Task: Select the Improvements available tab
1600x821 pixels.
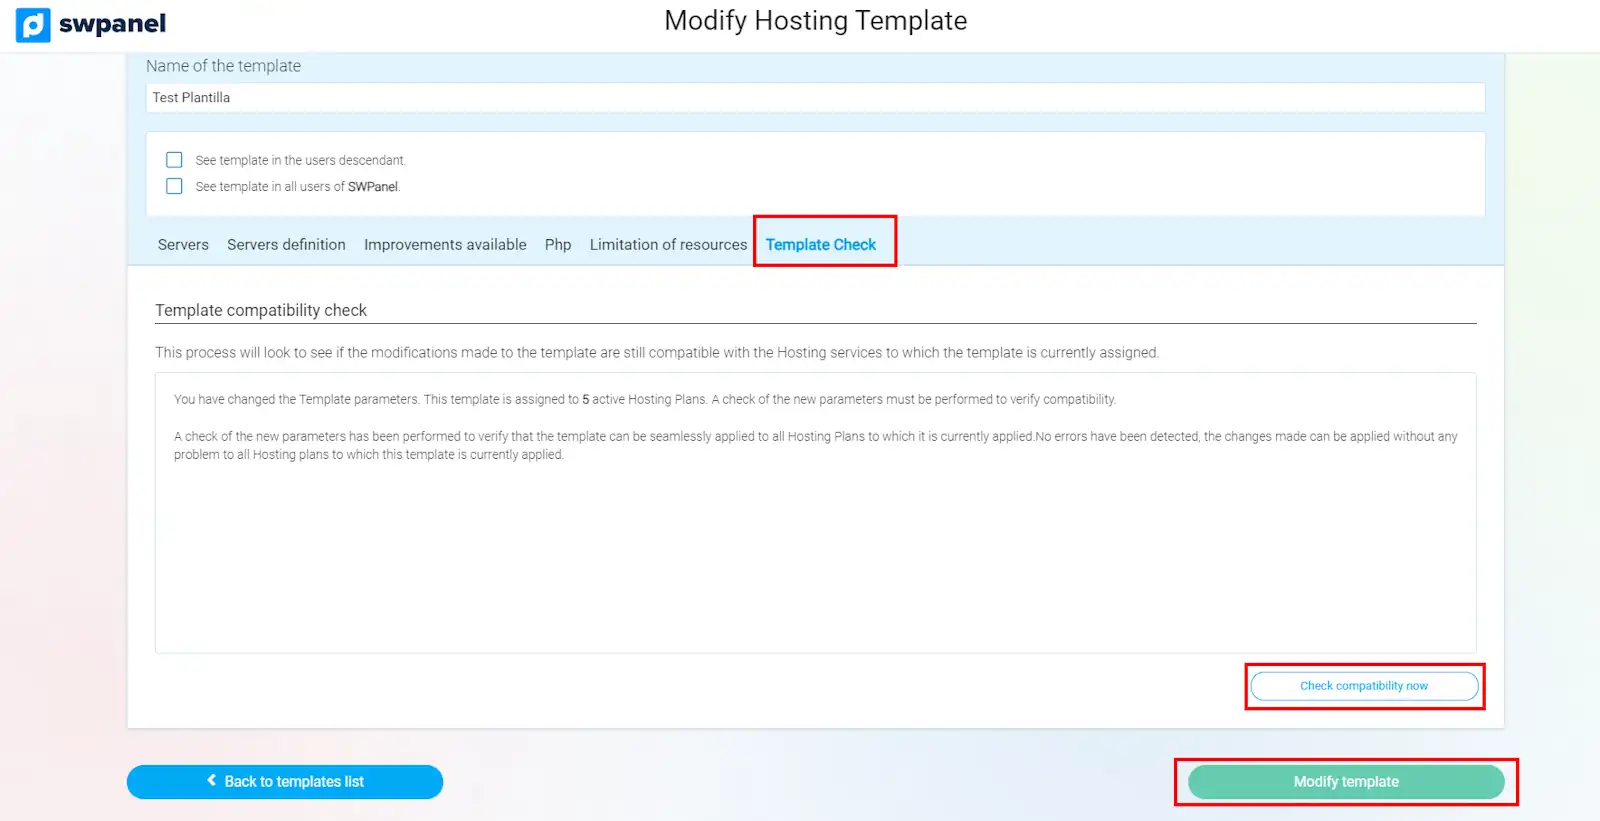Action: [445, 245]
